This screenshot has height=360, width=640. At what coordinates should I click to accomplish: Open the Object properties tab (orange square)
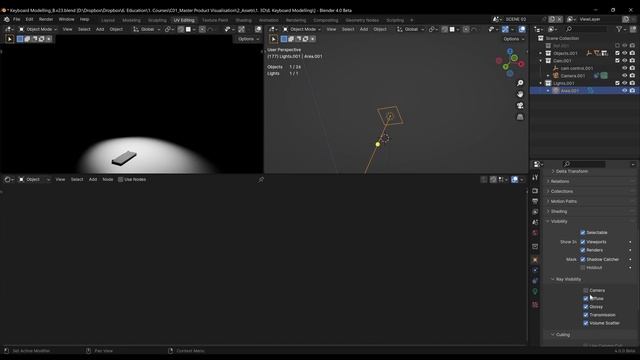(x=535, y=260)
